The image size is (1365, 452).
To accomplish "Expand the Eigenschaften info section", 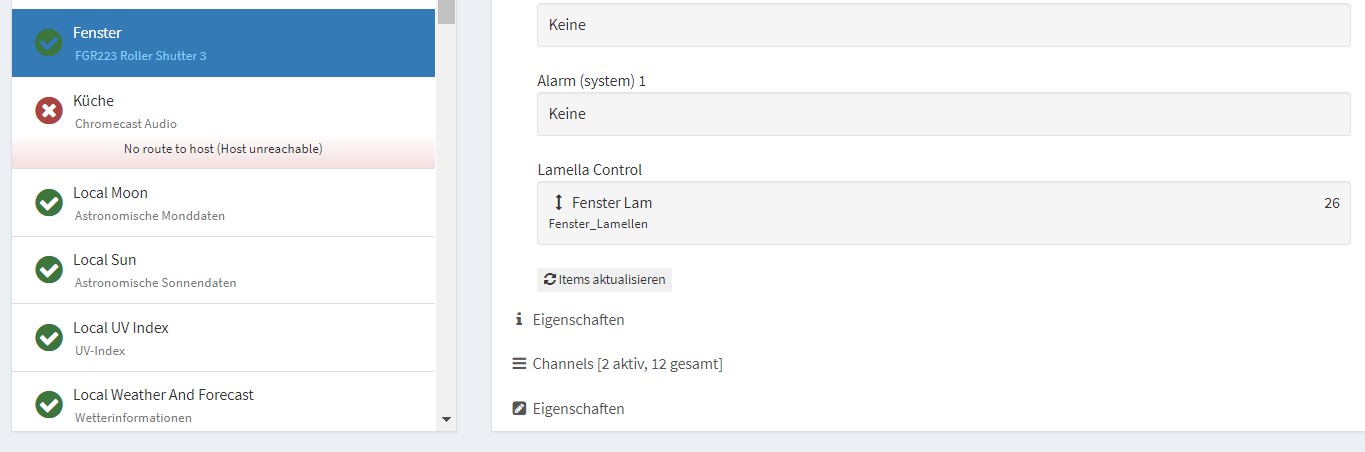I will click(x=568, y=320).
